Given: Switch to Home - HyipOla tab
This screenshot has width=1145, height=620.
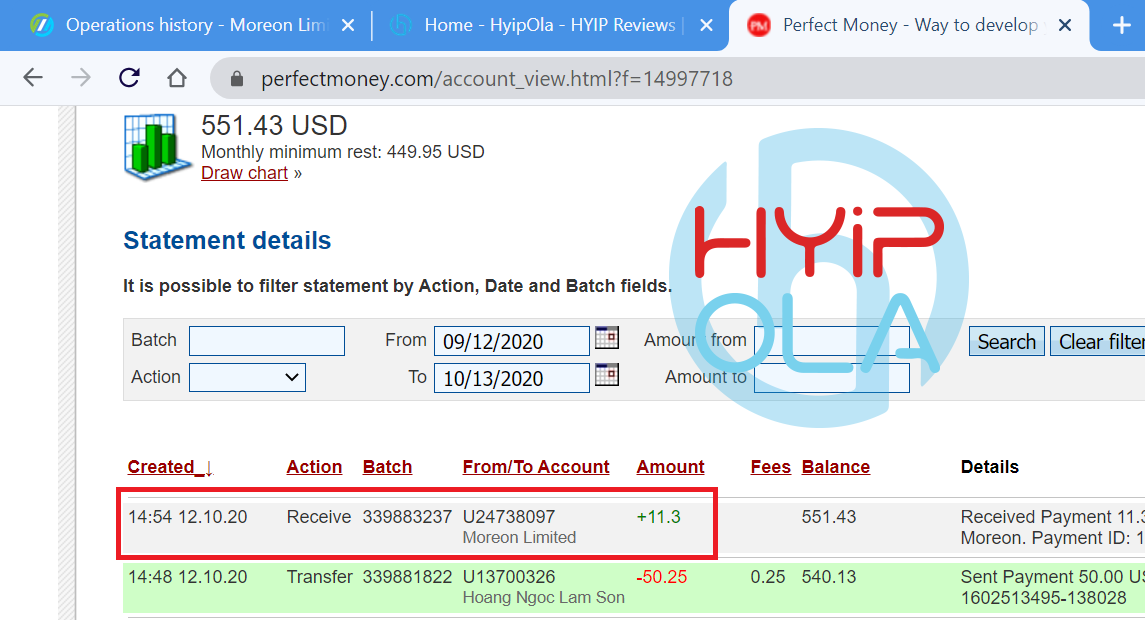Looking at the screenshot, I should click(x=550, y=25).
